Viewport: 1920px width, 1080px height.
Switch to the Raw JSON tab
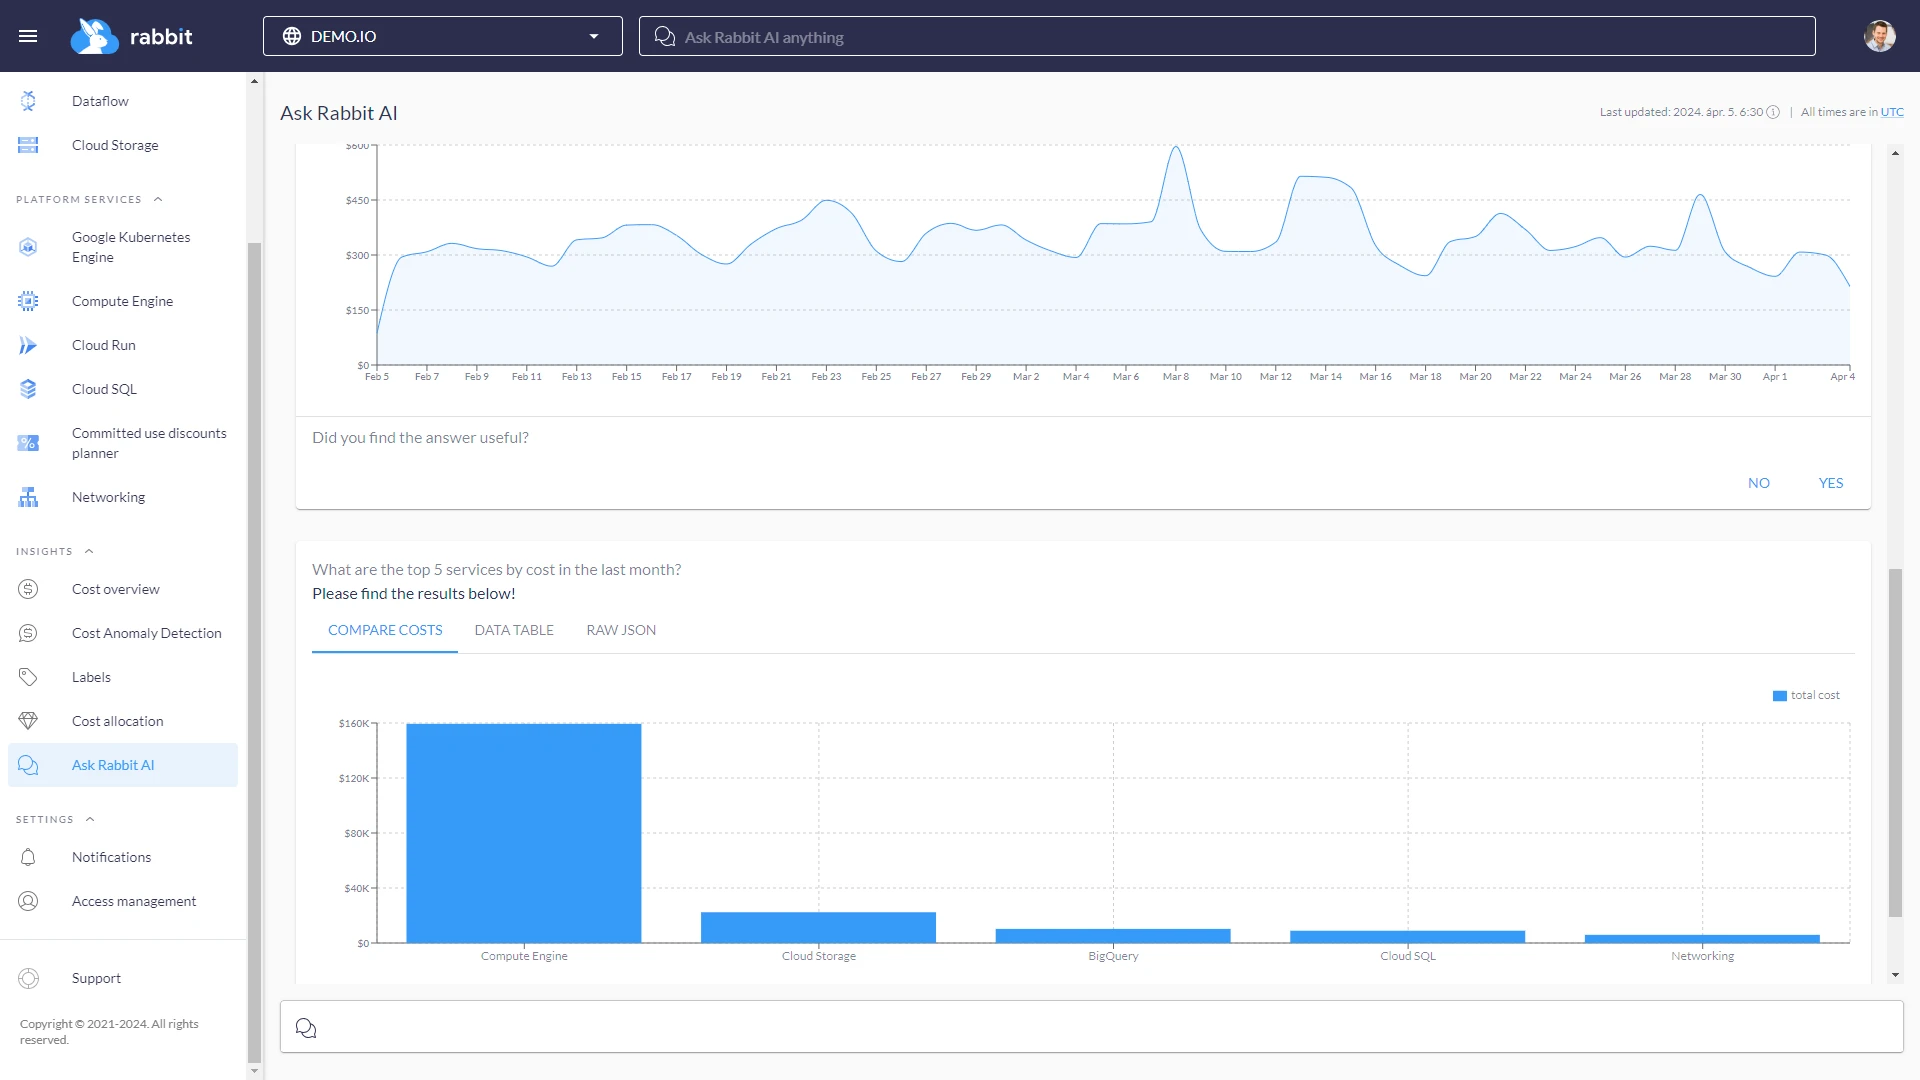tap(621, 630)
